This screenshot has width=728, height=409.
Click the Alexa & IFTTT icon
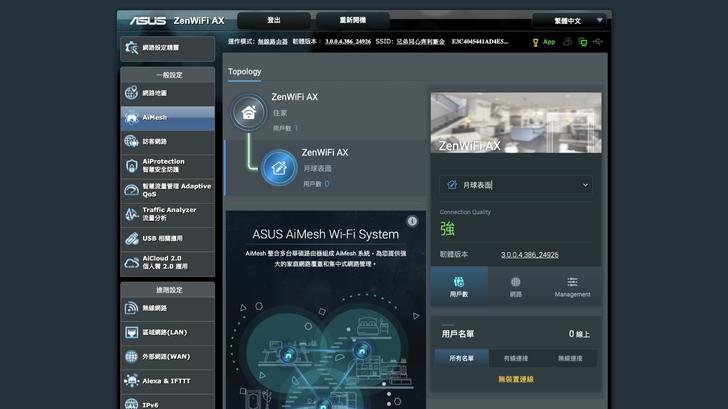(x=132, y=381)
